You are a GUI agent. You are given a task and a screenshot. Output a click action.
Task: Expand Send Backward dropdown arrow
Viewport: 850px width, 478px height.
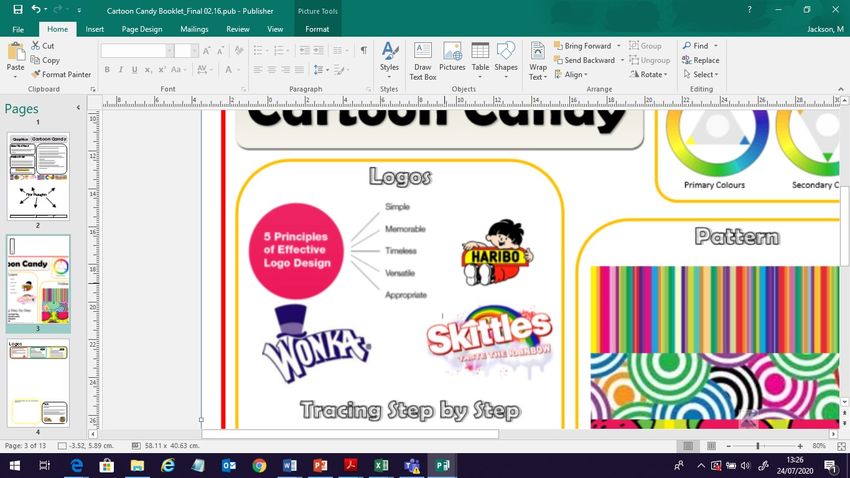pyautogui.click(x=622, y=60)
